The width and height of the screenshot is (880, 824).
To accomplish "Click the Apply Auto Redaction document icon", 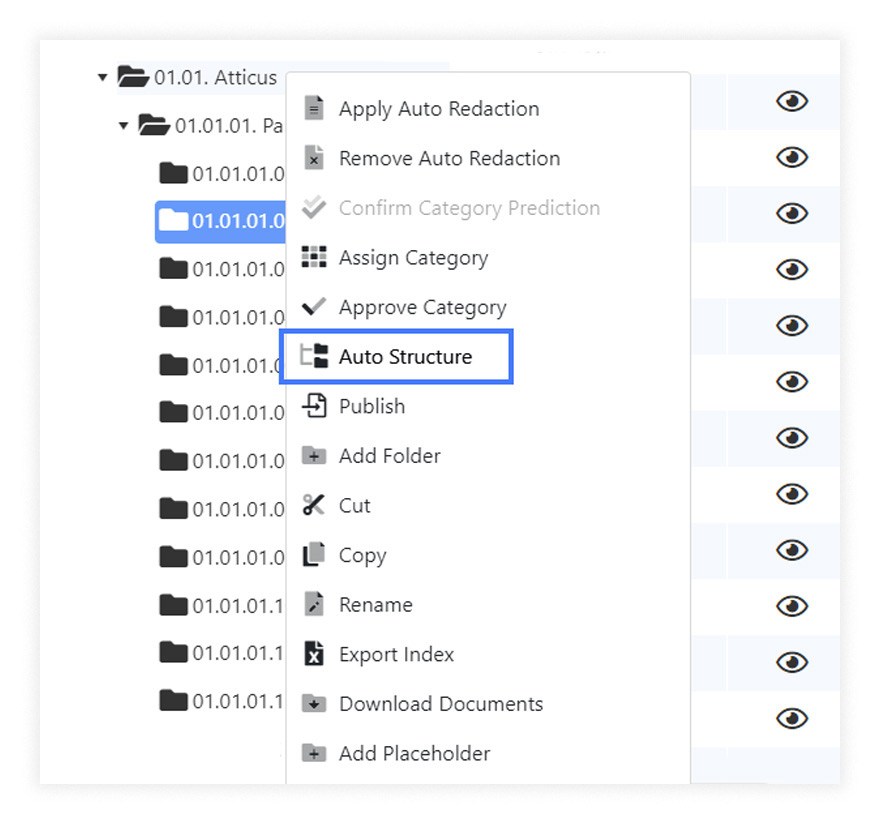I will 314,108.
